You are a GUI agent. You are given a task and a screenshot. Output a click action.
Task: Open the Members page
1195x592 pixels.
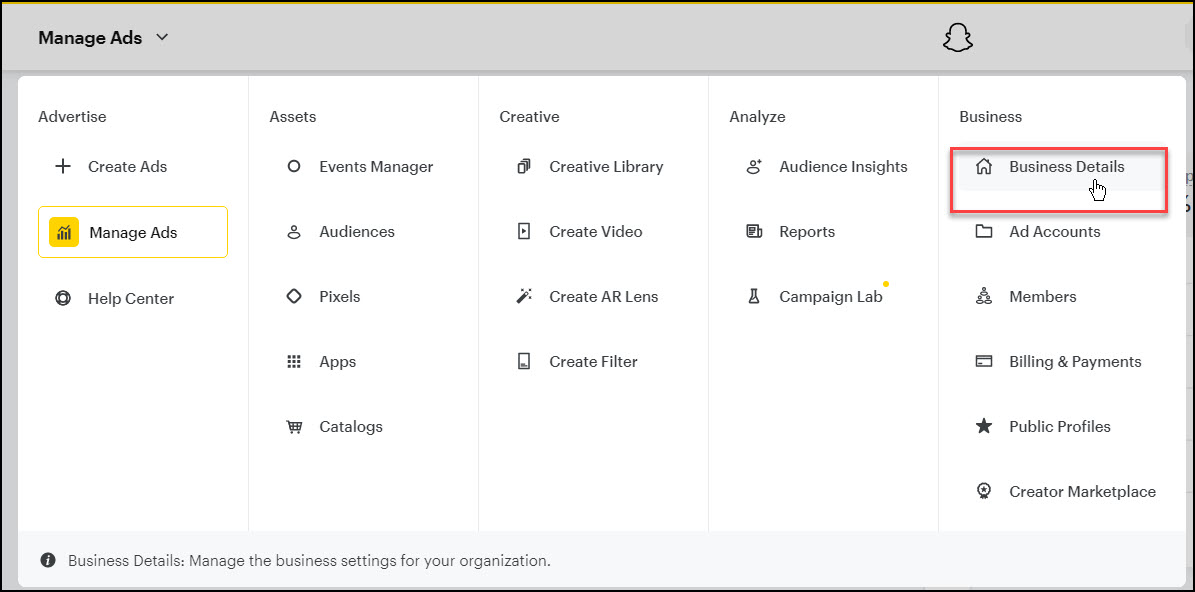pyautogui.click(x=1043, y=296)
